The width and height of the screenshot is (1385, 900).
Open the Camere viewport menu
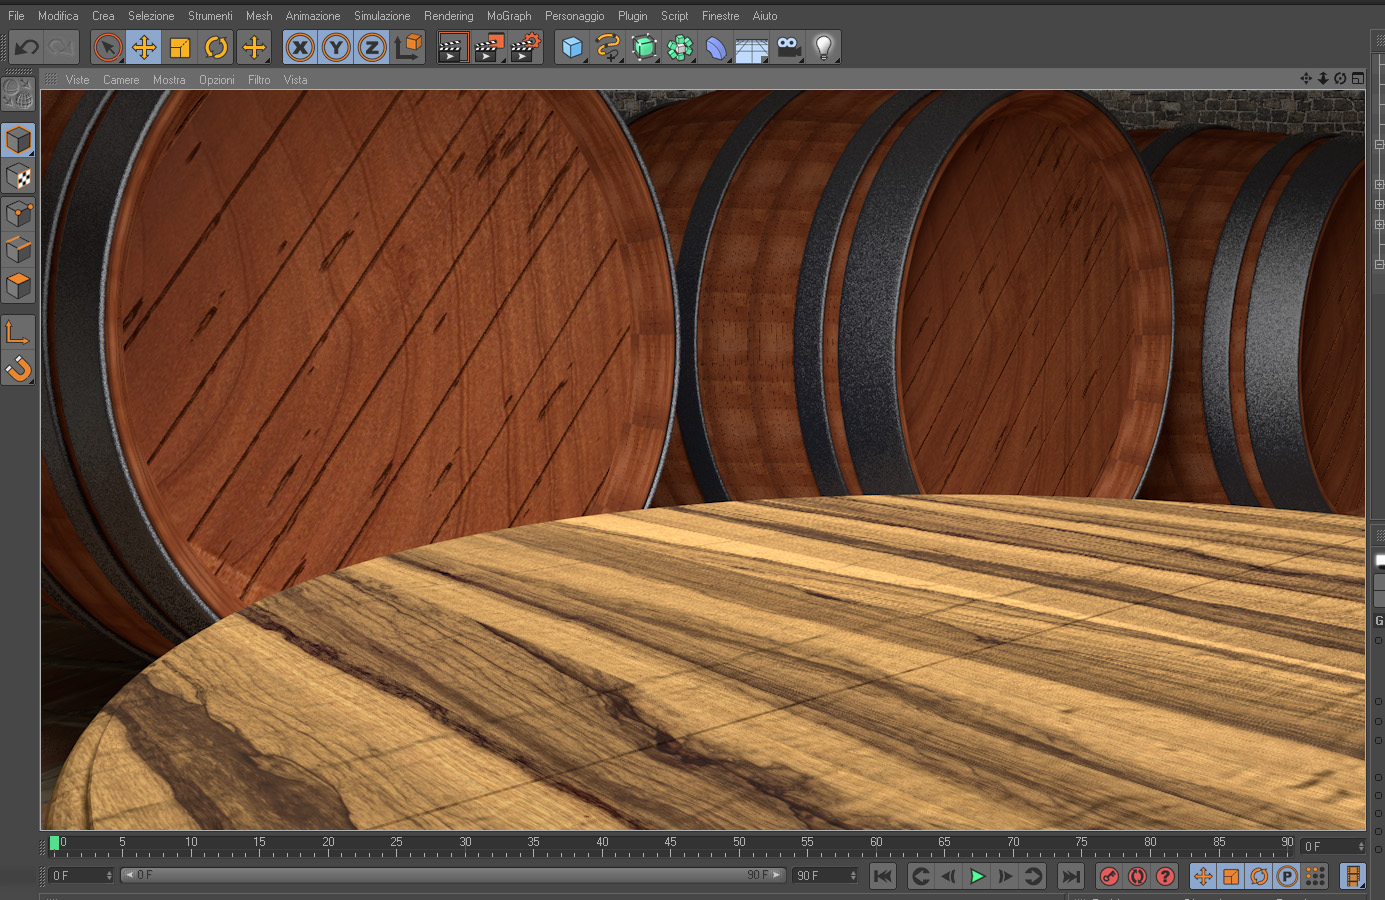pyautogui.click(x=121, y=80)
